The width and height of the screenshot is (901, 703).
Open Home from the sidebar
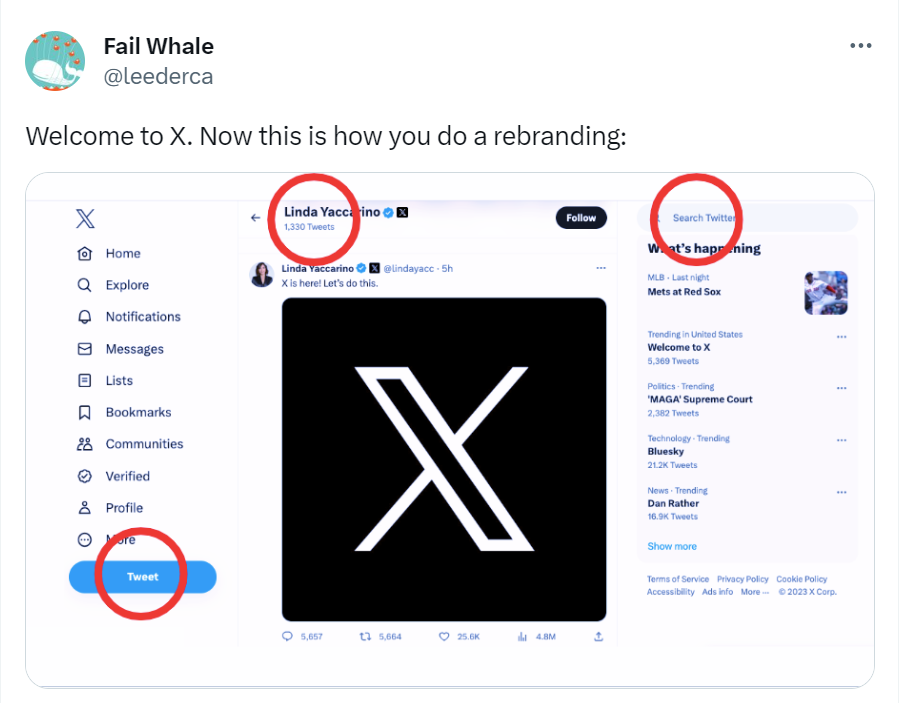(x=109, y=253)
